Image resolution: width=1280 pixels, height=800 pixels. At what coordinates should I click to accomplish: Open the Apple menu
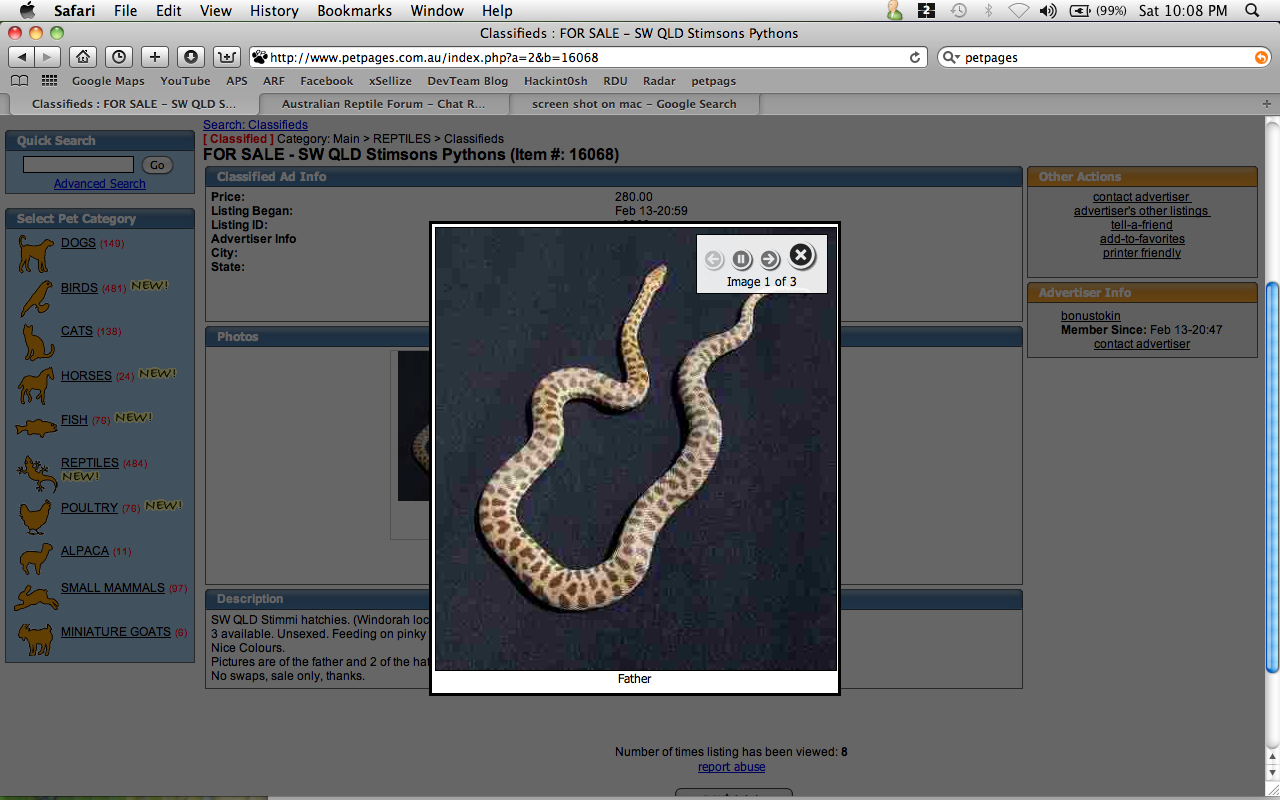coord(27,10)
